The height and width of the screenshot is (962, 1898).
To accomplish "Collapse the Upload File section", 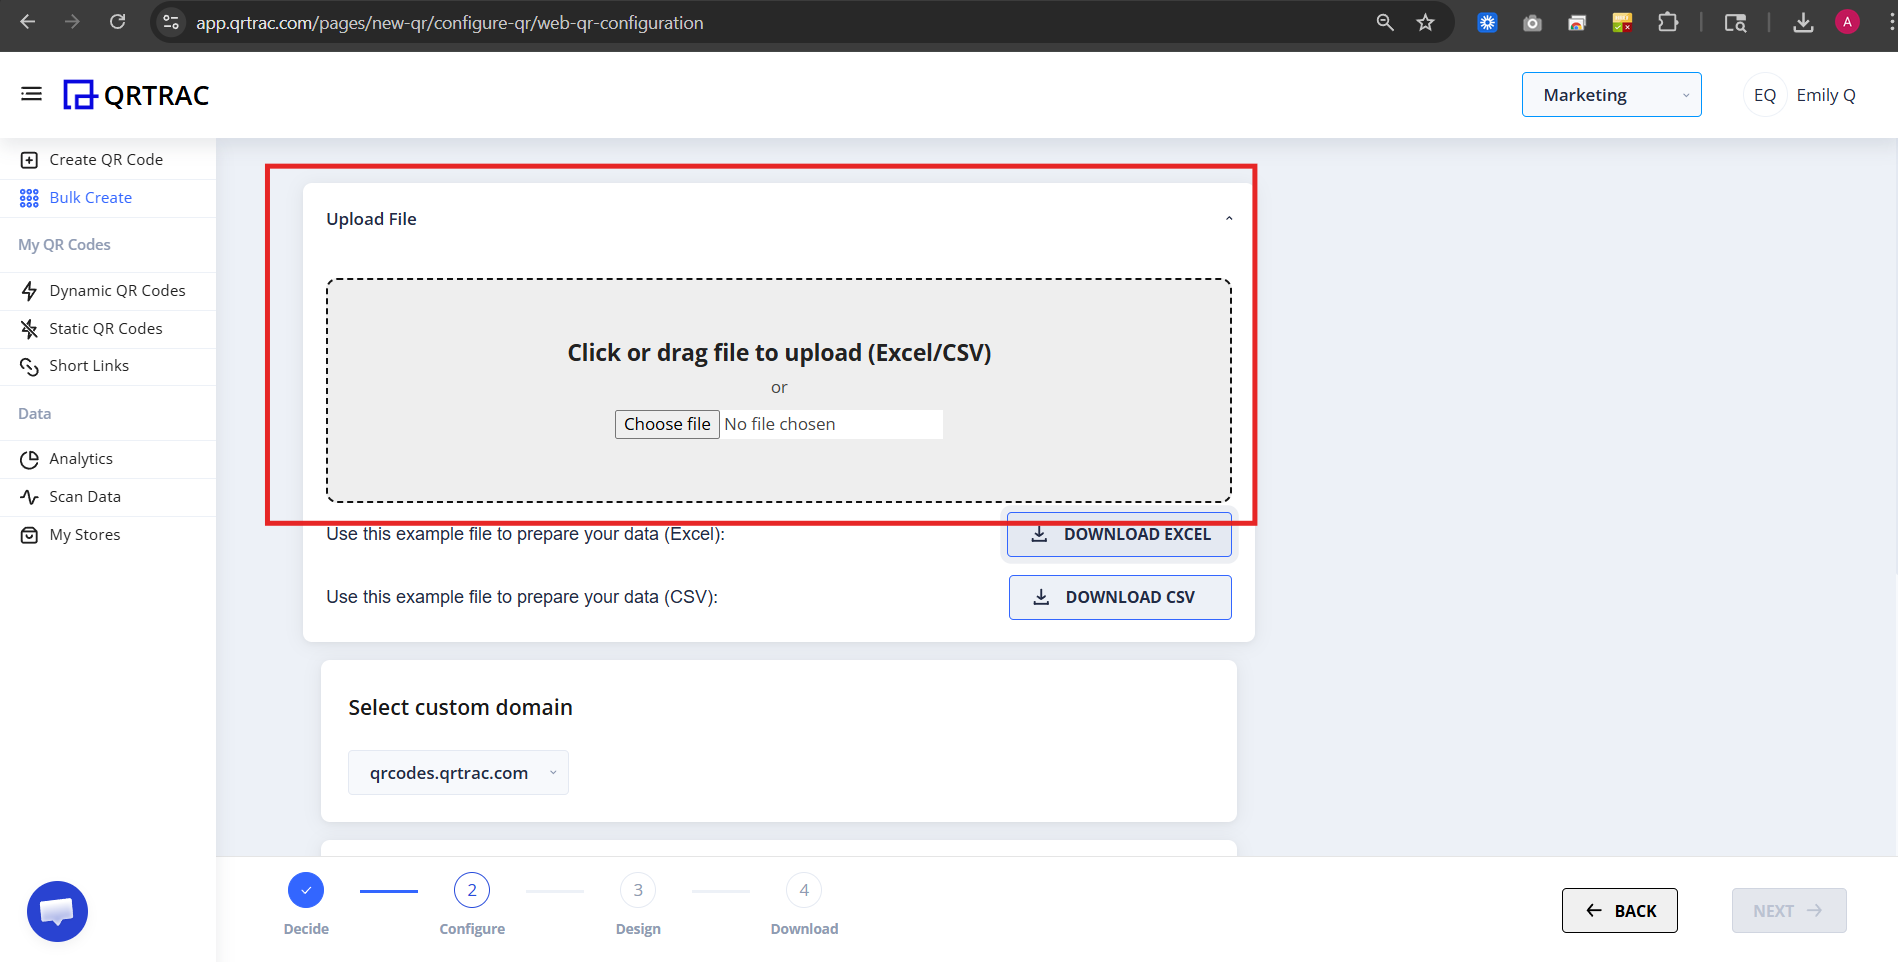I will (x=1228, y=217).
